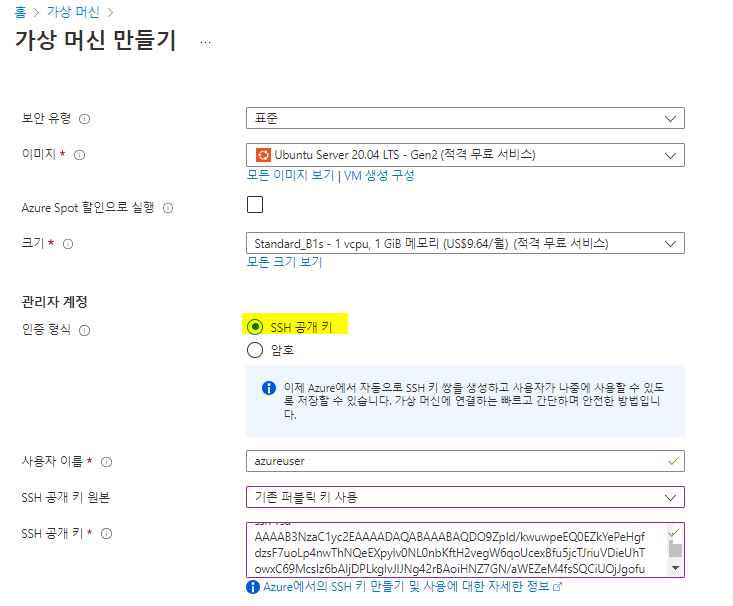This screenshot has width=733, height=606.
Task: Open the Ubuntu Server image dropdown
Action: (465, 155)
